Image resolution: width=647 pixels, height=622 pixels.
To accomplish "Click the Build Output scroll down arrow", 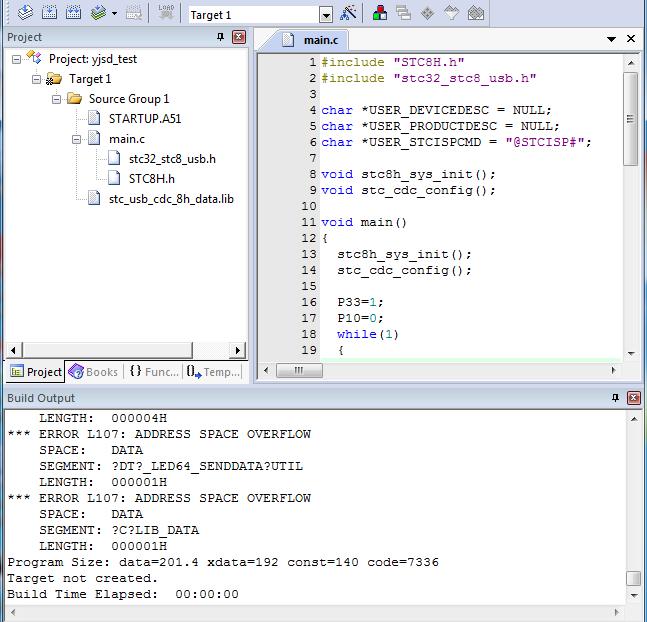I will [x=634, y=595].
